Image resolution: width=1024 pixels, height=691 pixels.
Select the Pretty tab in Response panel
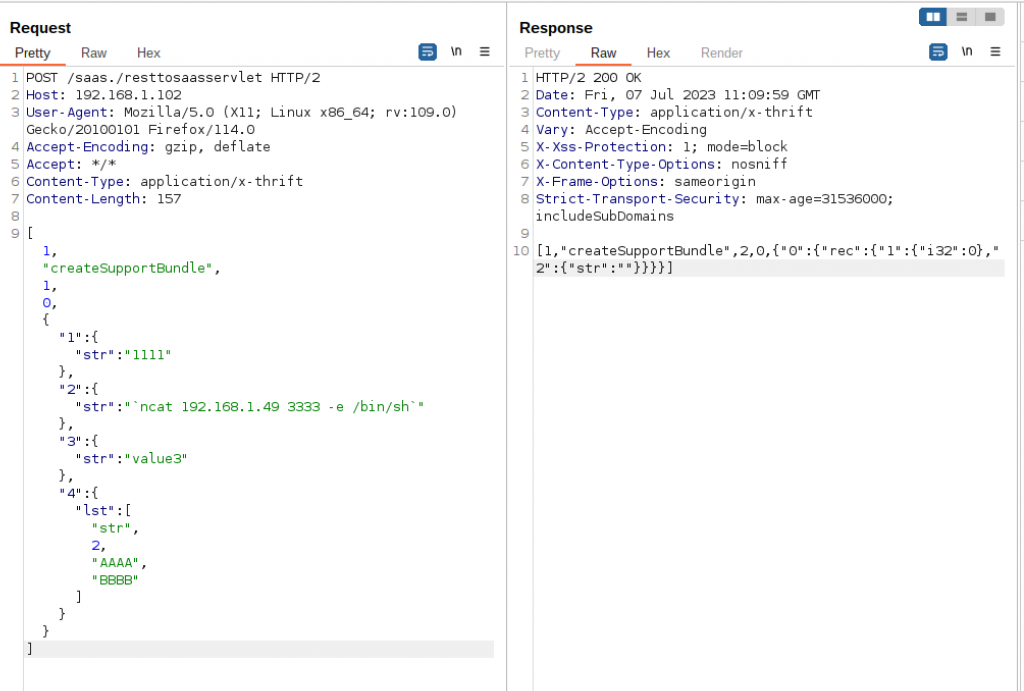[542, 53]
